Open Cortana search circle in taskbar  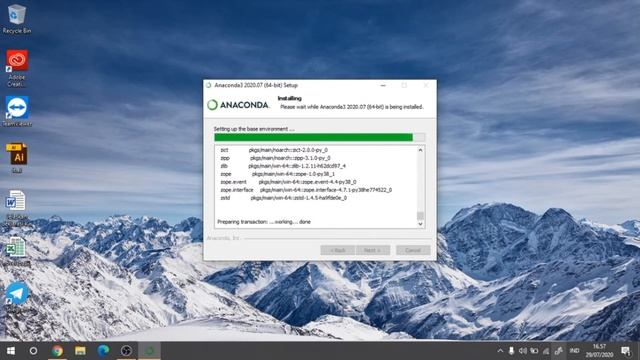pyautogui.click(x=33, y=351)
